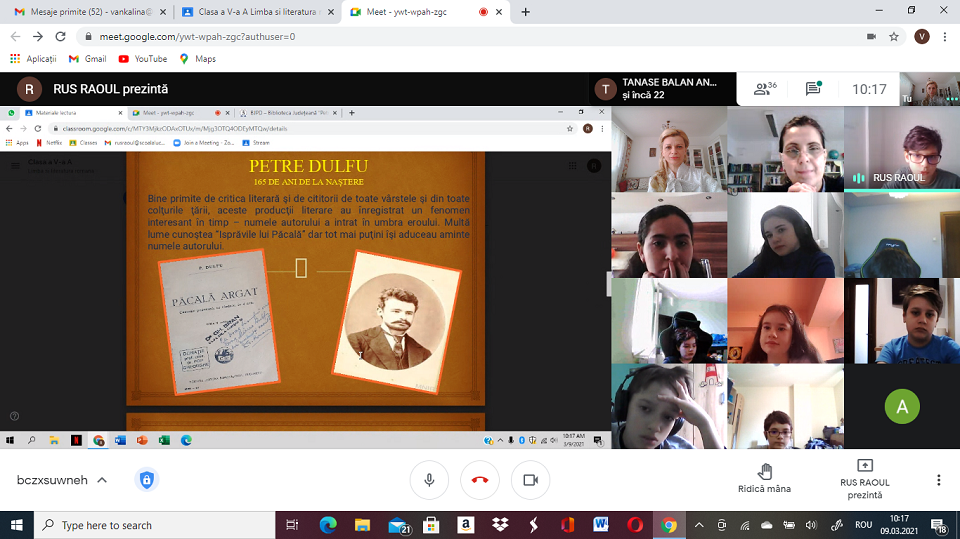Open Meet's three-dot more options menu
Screen dimensions: 960x539
click(938, 480)
